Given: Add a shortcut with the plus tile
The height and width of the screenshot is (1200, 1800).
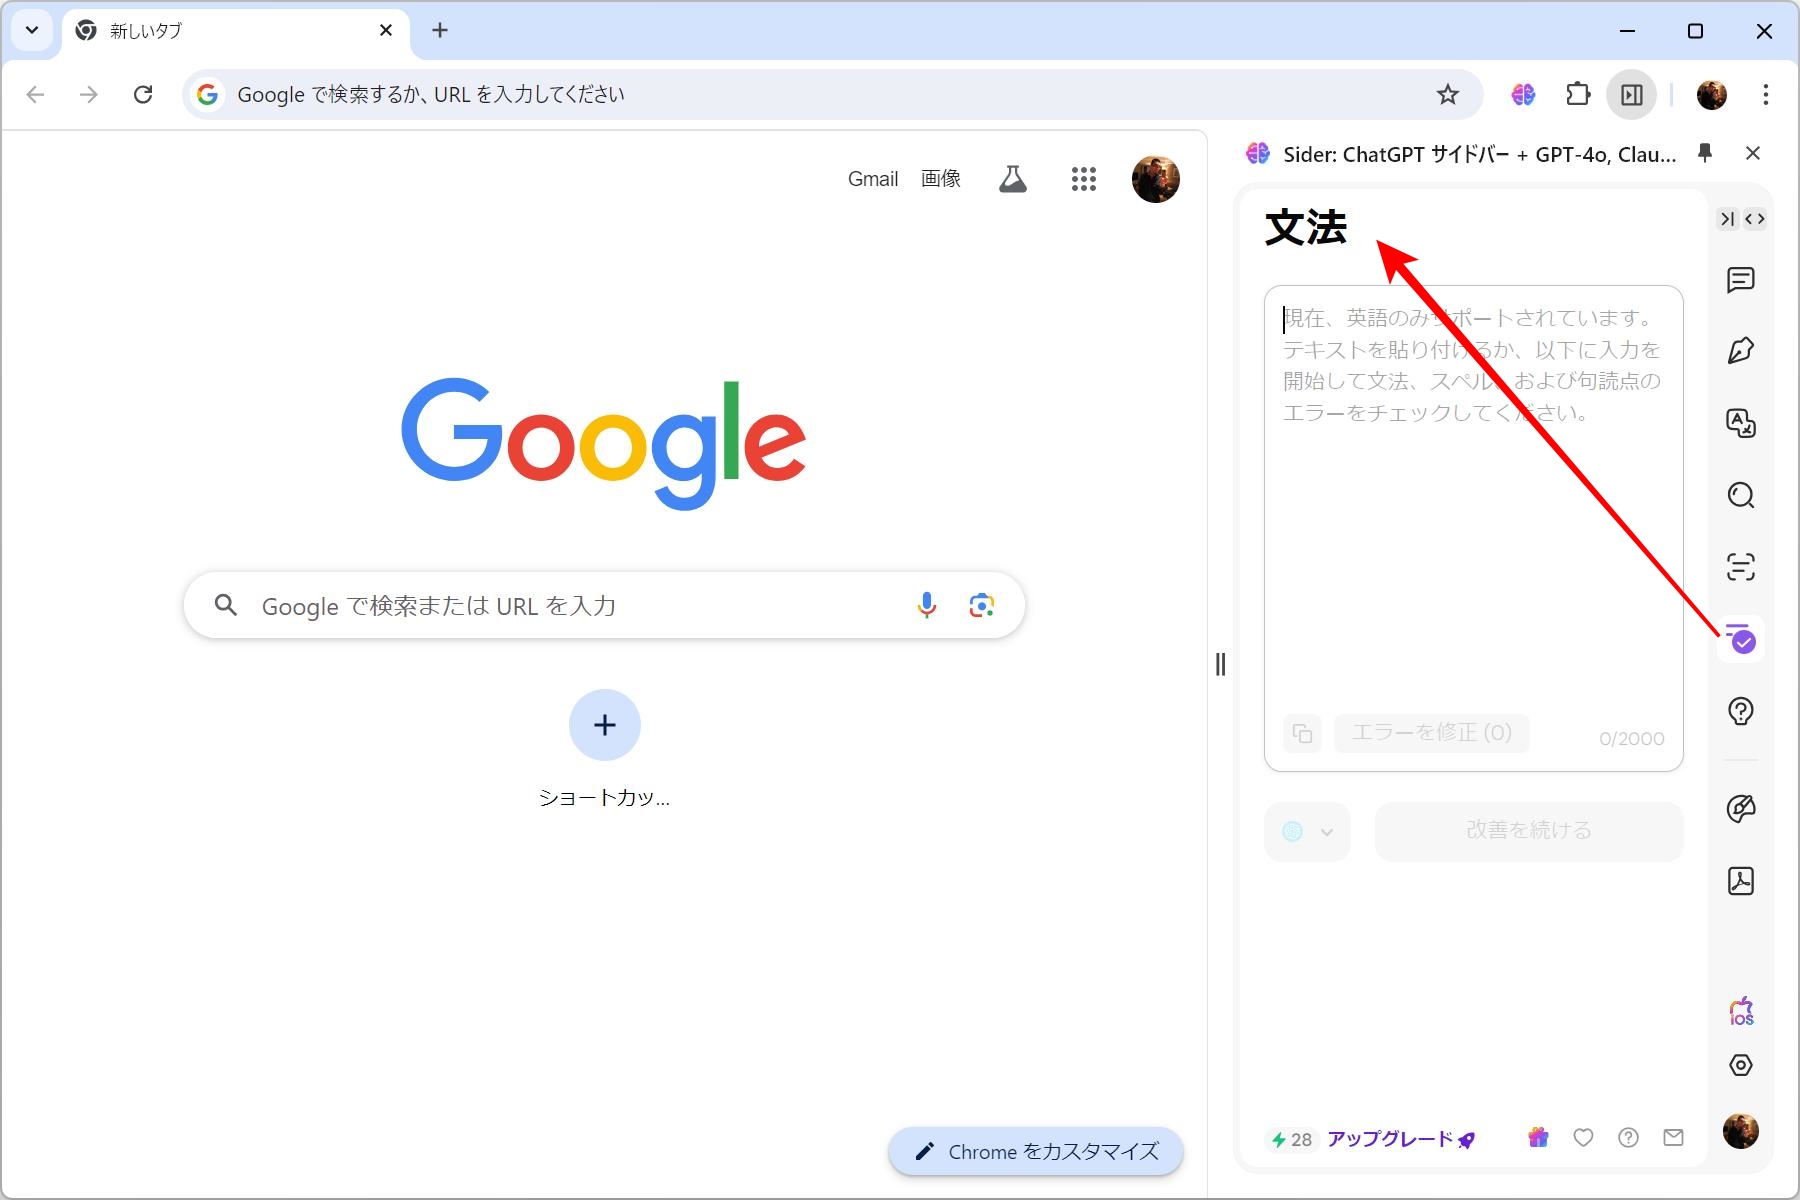Looking at the screenshot, I should 605,725.
